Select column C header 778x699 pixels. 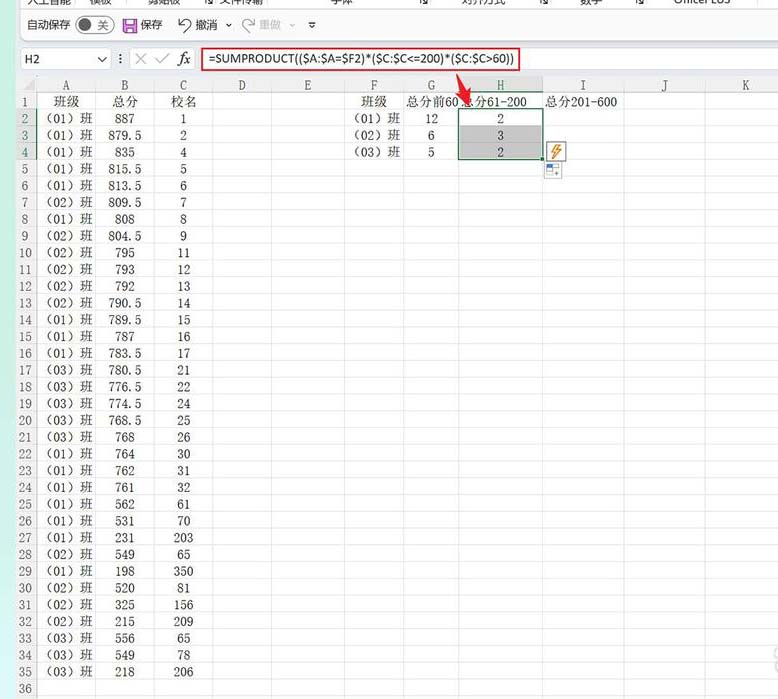click(183, 85)
